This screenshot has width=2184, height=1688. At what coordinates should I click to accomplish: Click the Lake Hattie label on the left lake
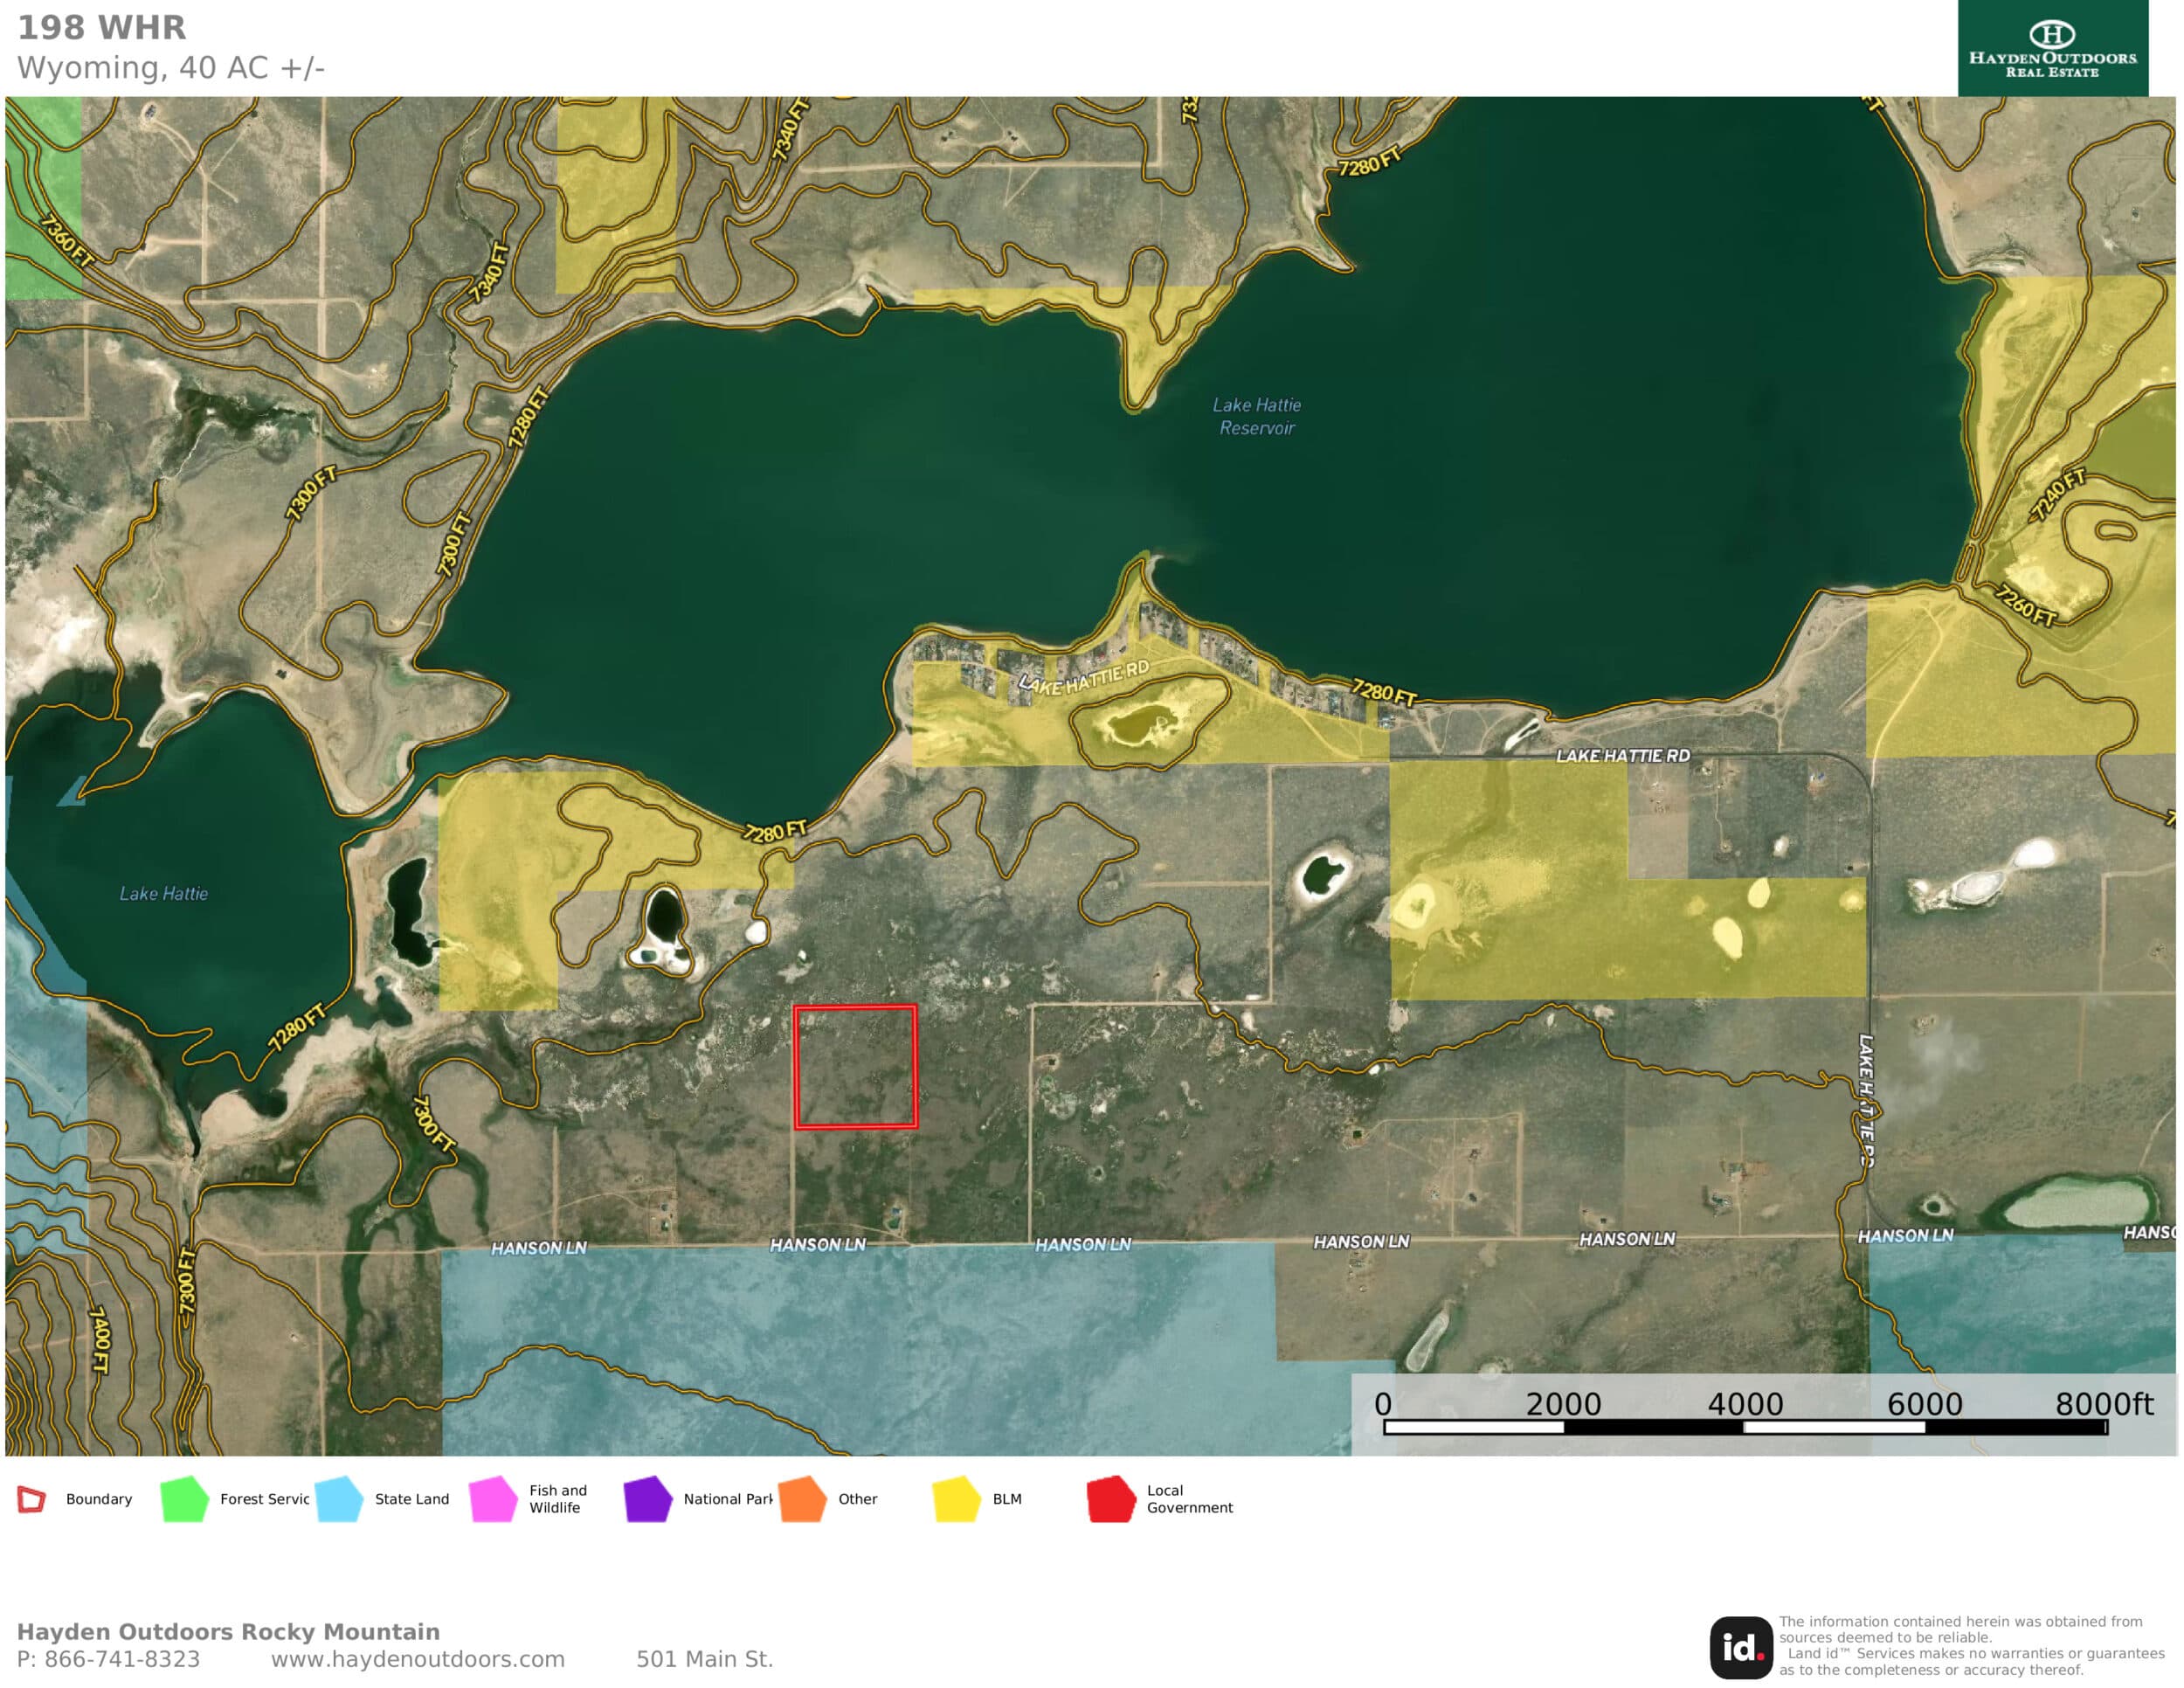pyautogui.click(x=164, y=893)
